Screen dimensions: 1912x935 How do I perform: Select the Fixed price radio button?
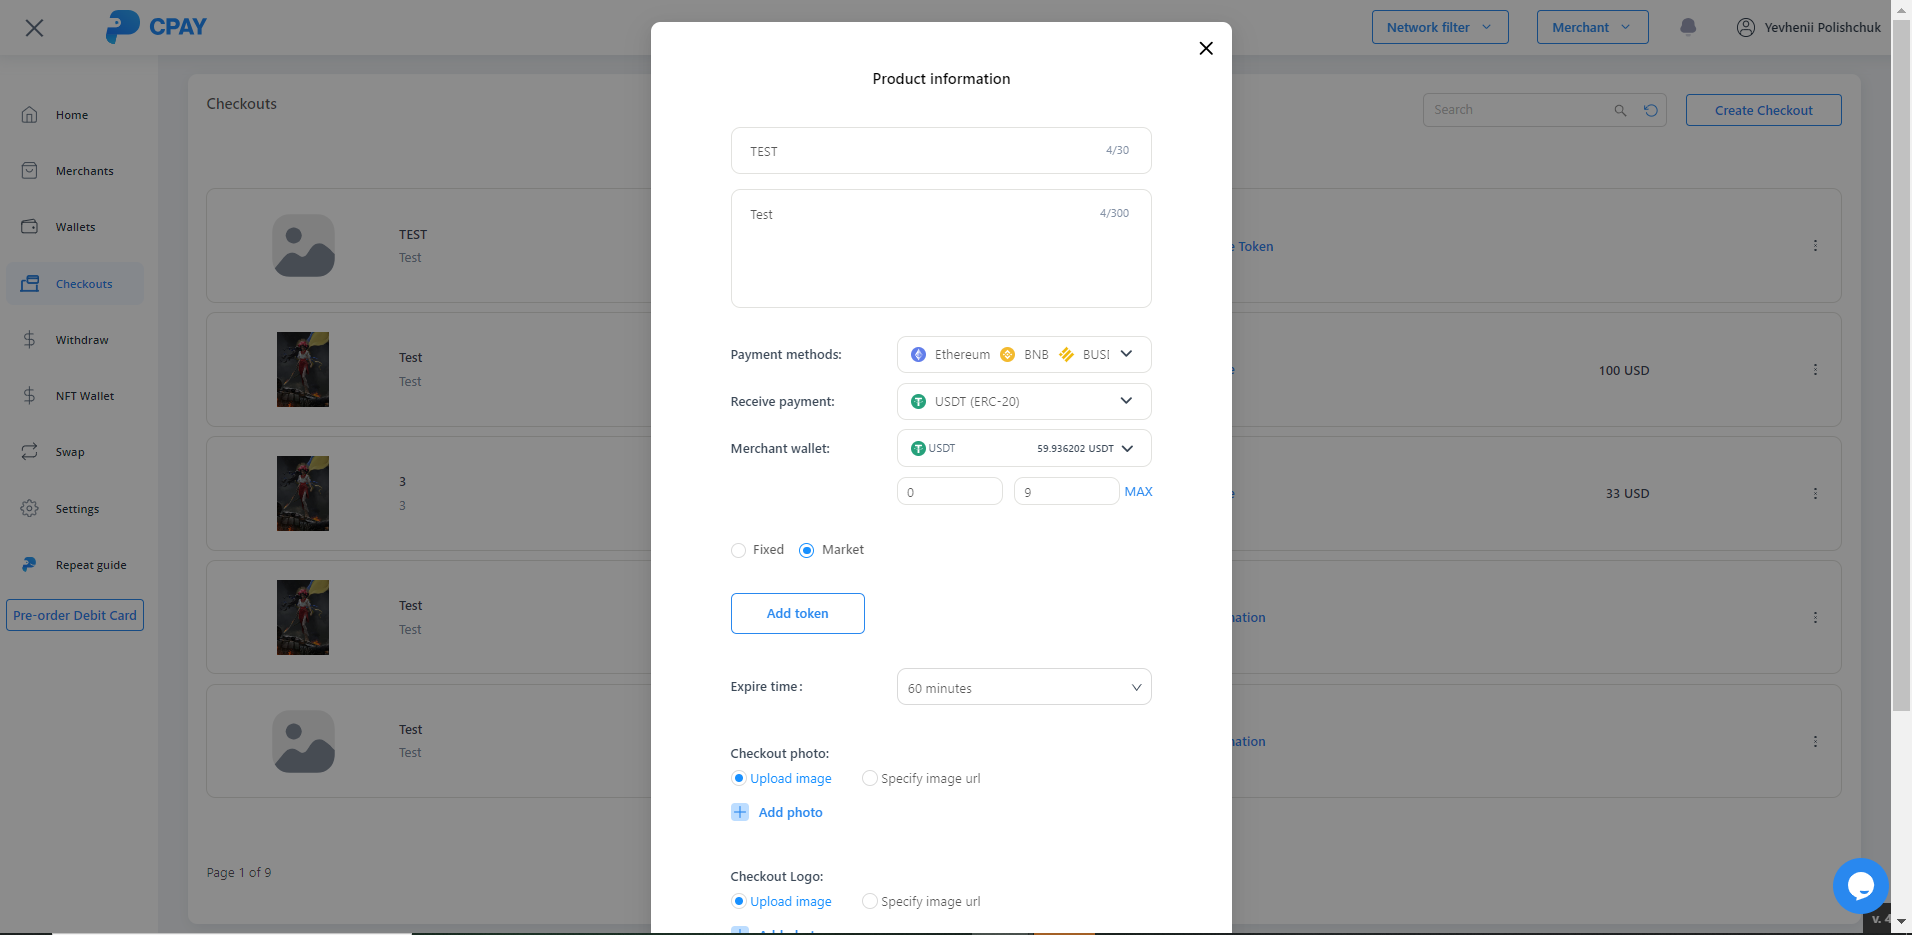(739, 550)
